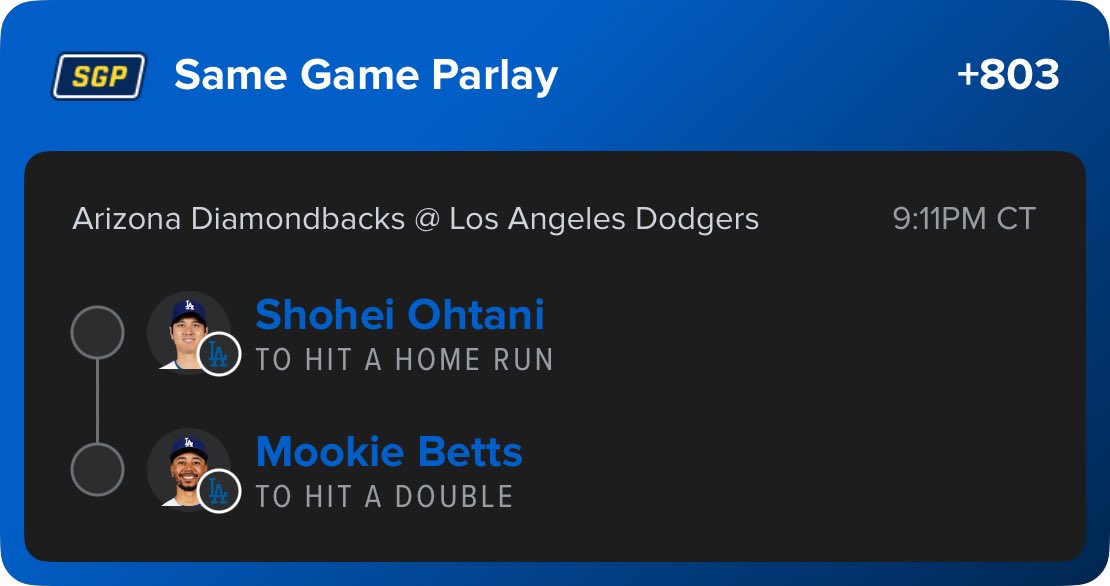The height and width of the screenshot is (586, 1110).
Task: Click Shohei Ohtani's player headshot
Action: (185, 328)
